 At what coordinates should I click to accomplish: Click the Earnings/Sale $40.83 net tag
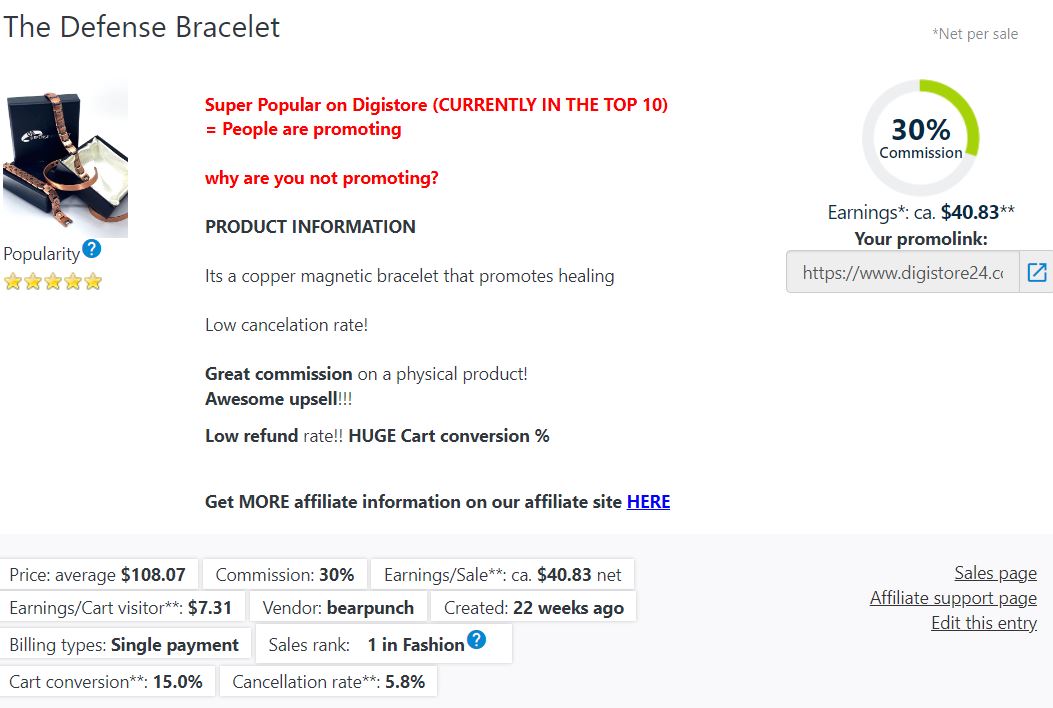tap(502, 575)
